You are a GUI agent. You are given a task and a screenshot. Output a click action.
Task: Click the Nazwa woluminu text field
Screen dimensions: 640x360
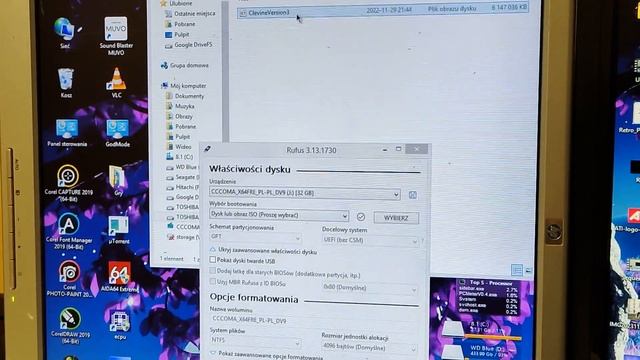tap(313, 320)
